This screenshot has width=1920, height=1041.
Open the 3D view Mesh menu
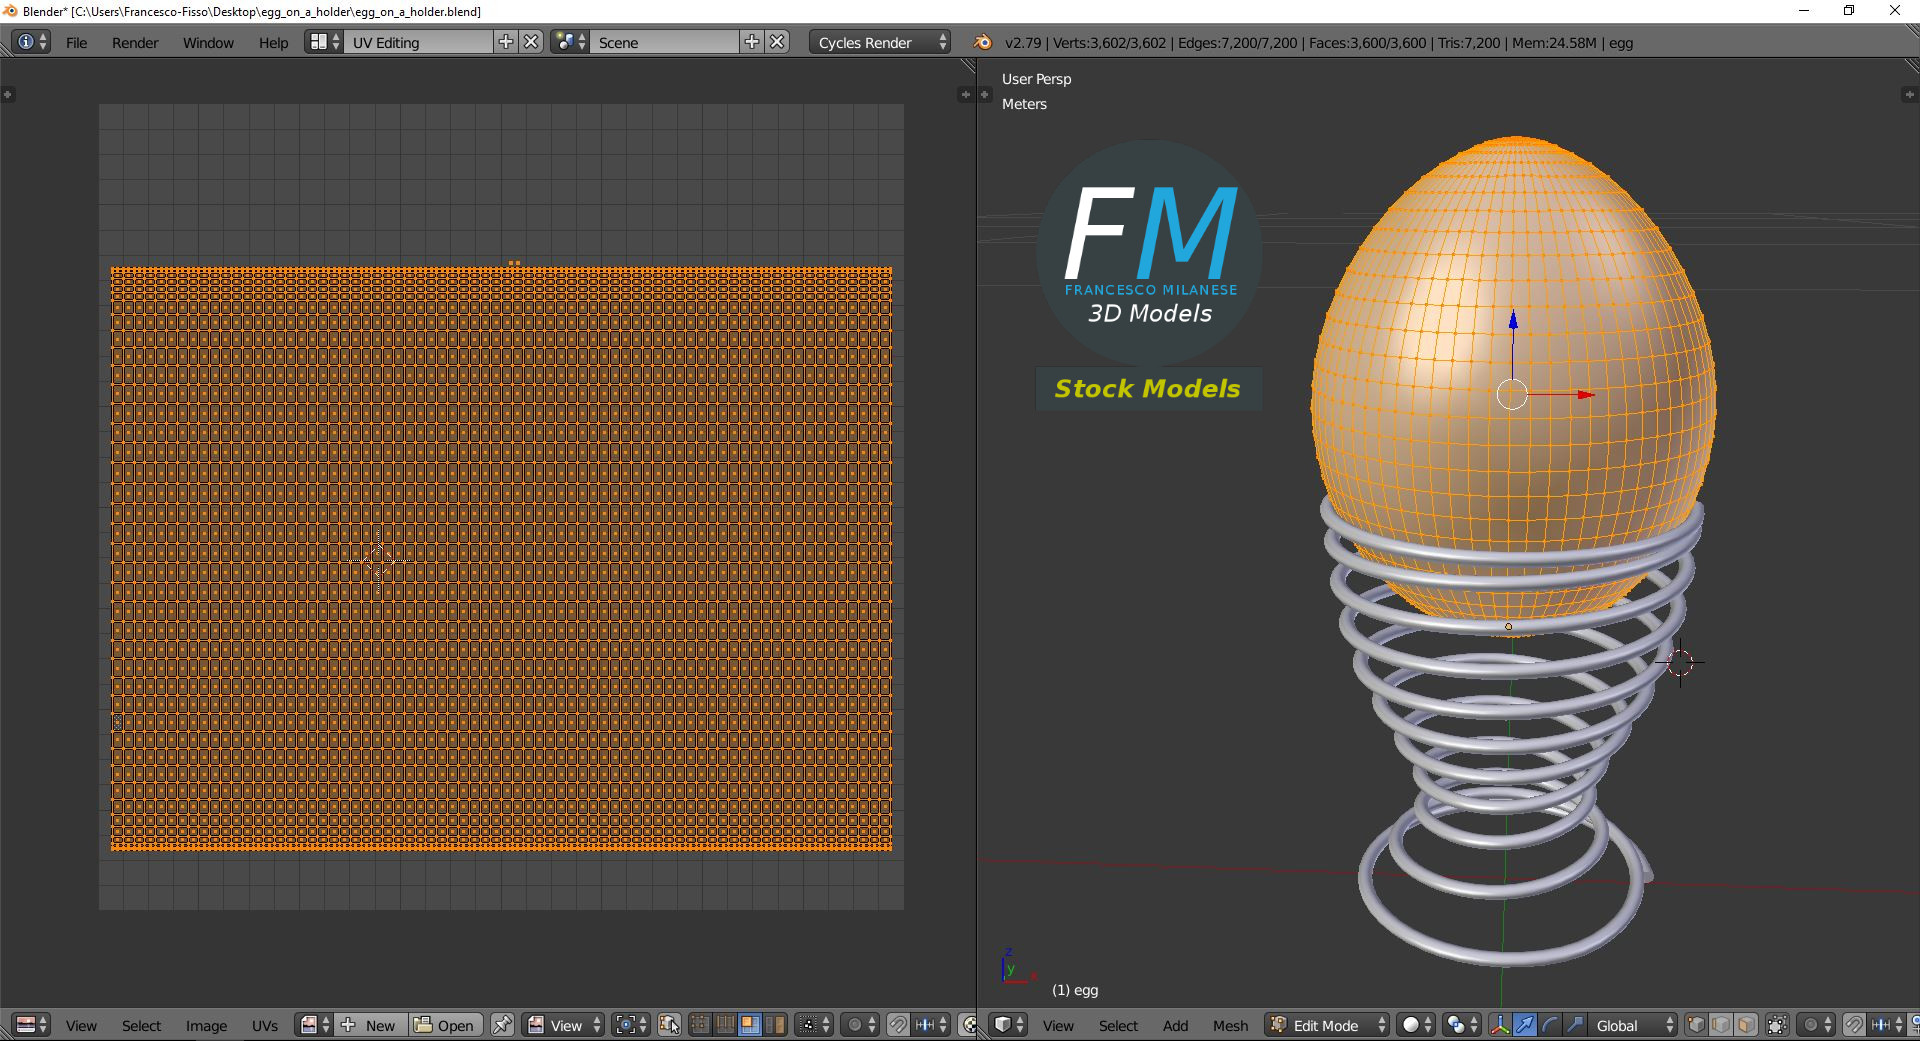pos(1230,1025)
